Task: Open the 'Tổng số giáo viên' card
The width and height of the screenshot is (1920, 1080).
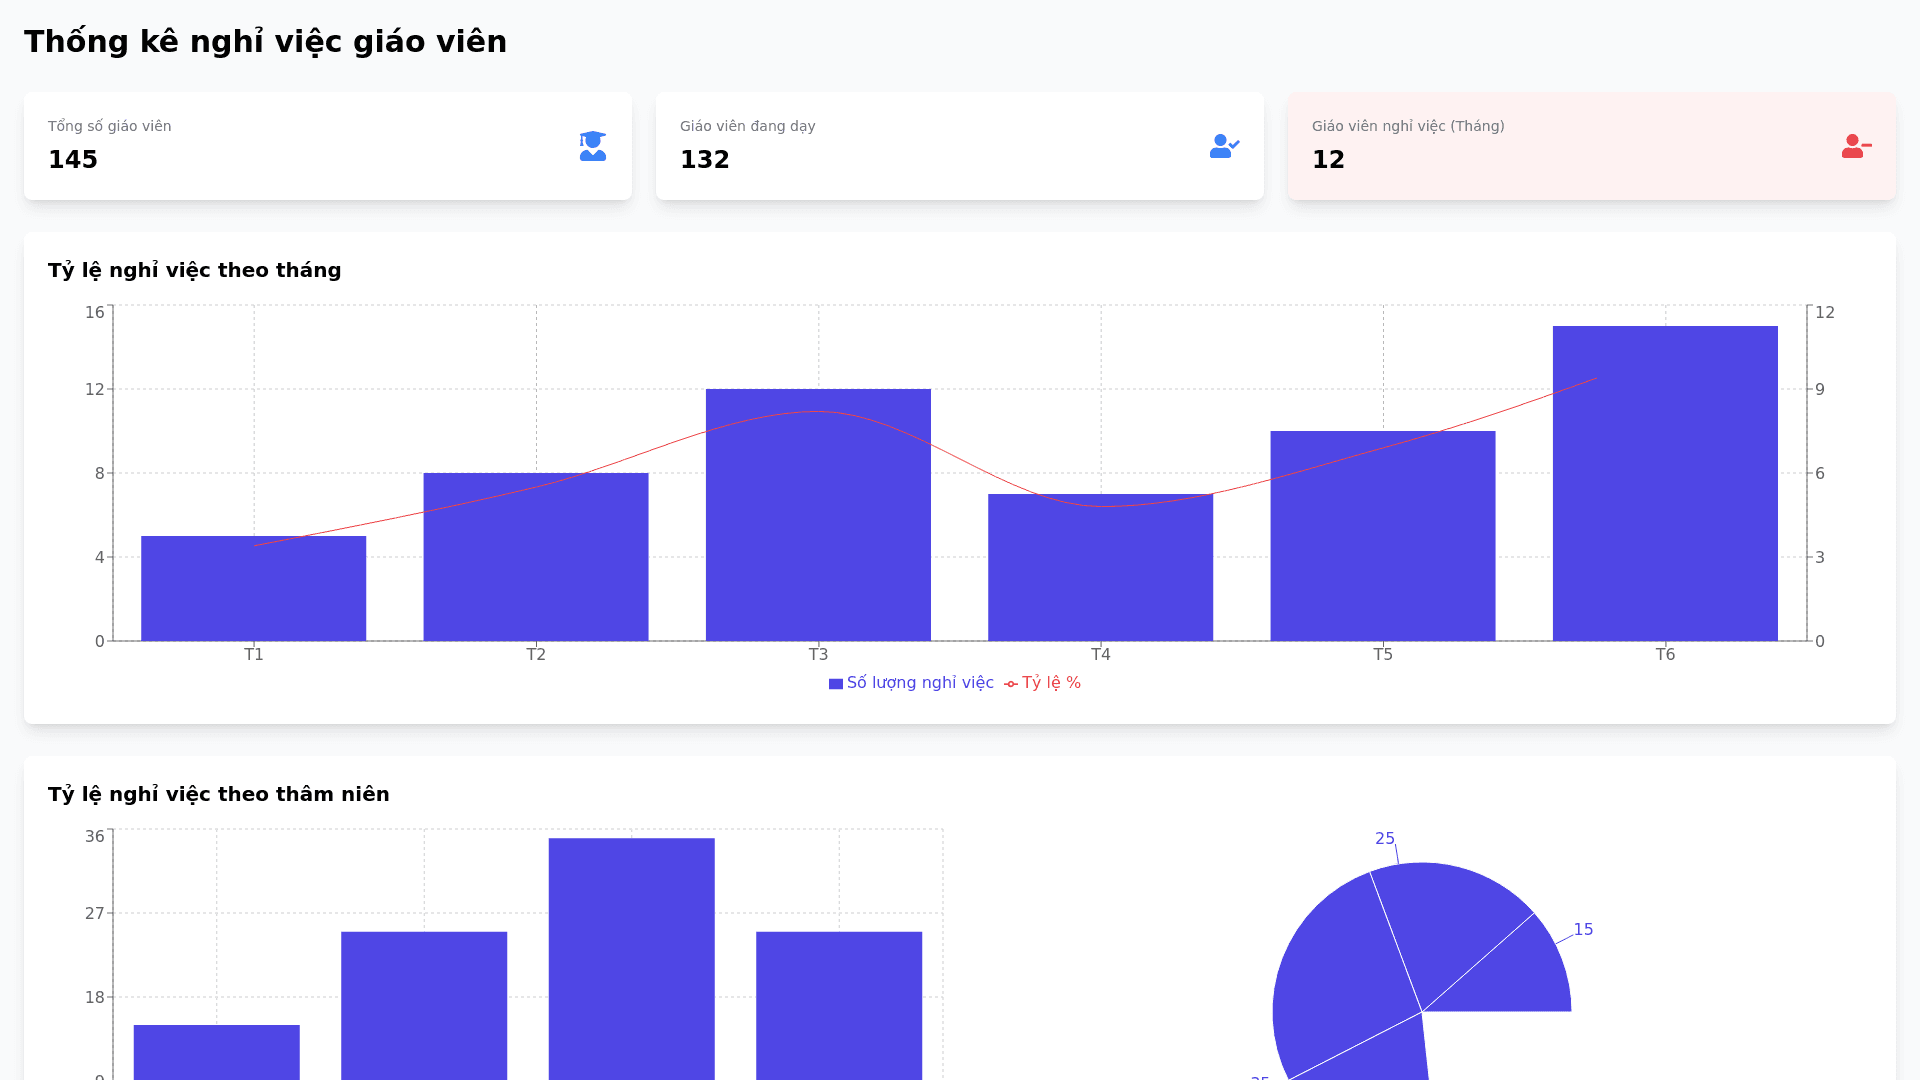Action: (328, 146)
